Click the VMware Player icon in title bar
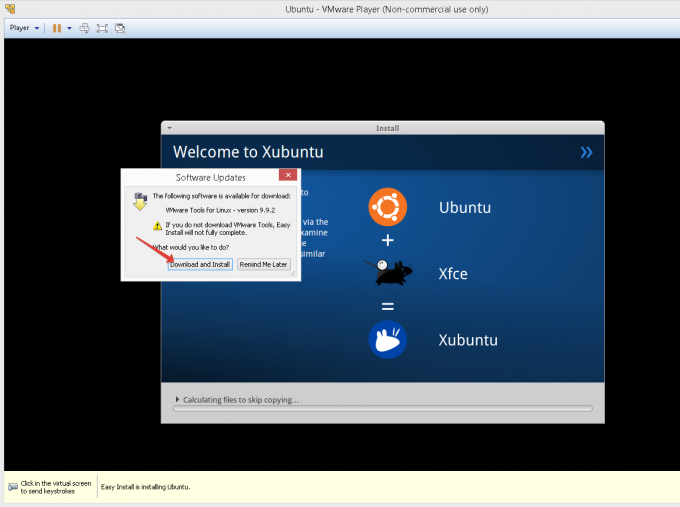The width and height of the screenshot is (680, 507). pyautogui.click(x=10, y=8)
